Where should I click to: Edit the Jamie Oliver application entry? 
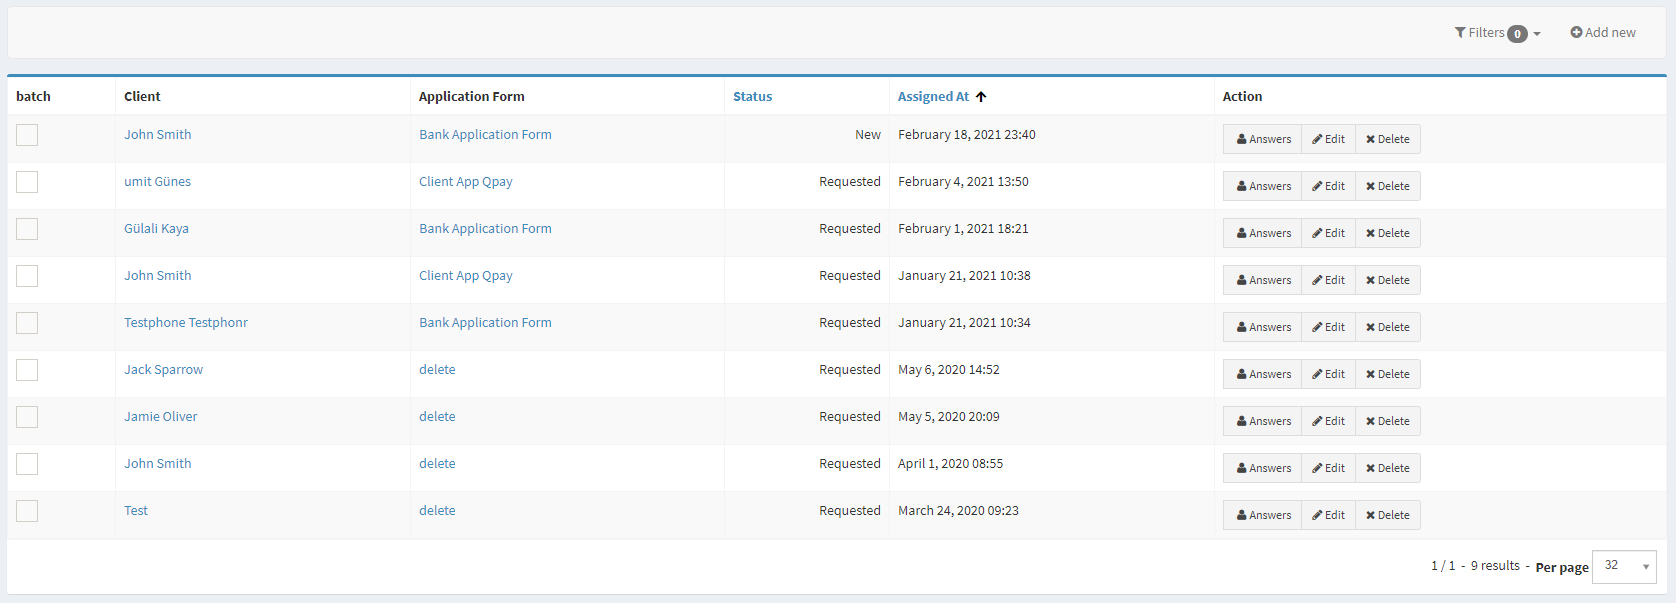pos(1328,421)
